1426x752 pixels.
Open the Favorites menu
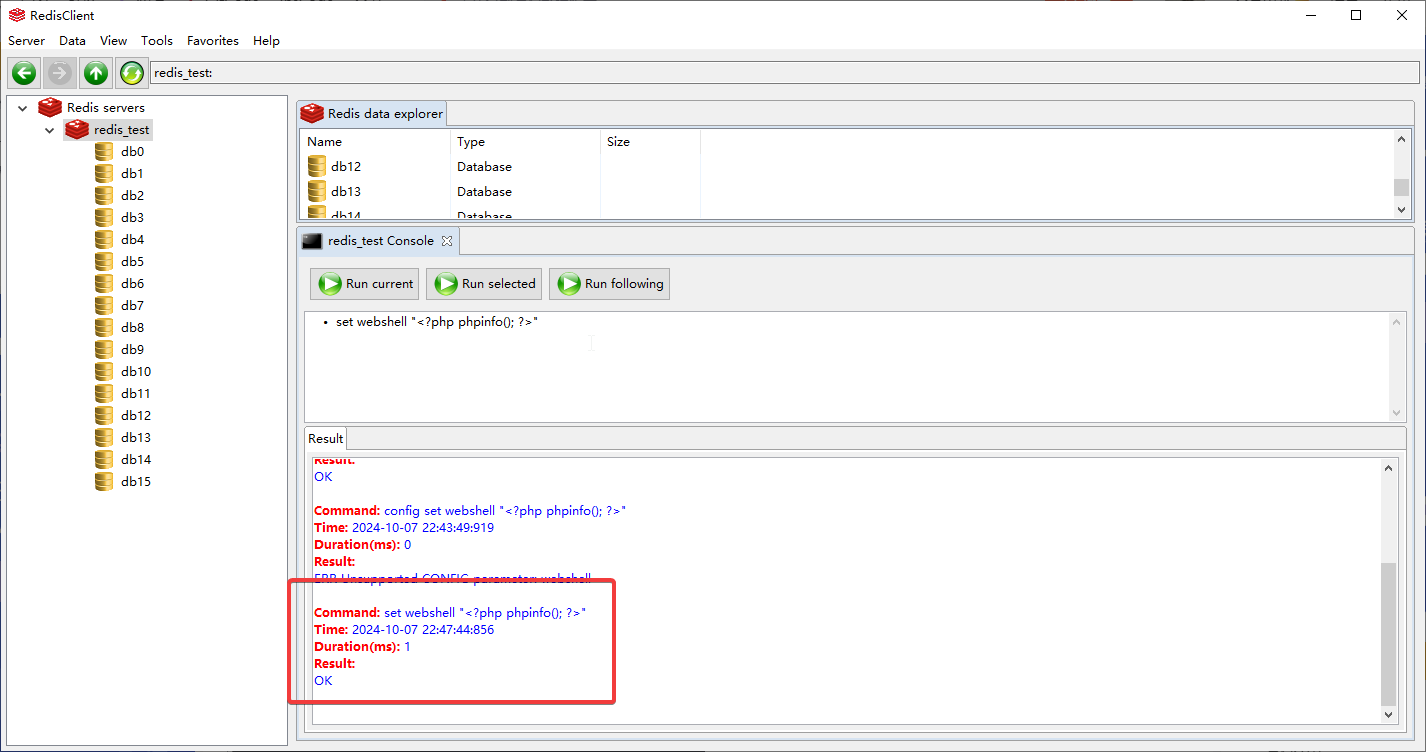tap(213, 41)
